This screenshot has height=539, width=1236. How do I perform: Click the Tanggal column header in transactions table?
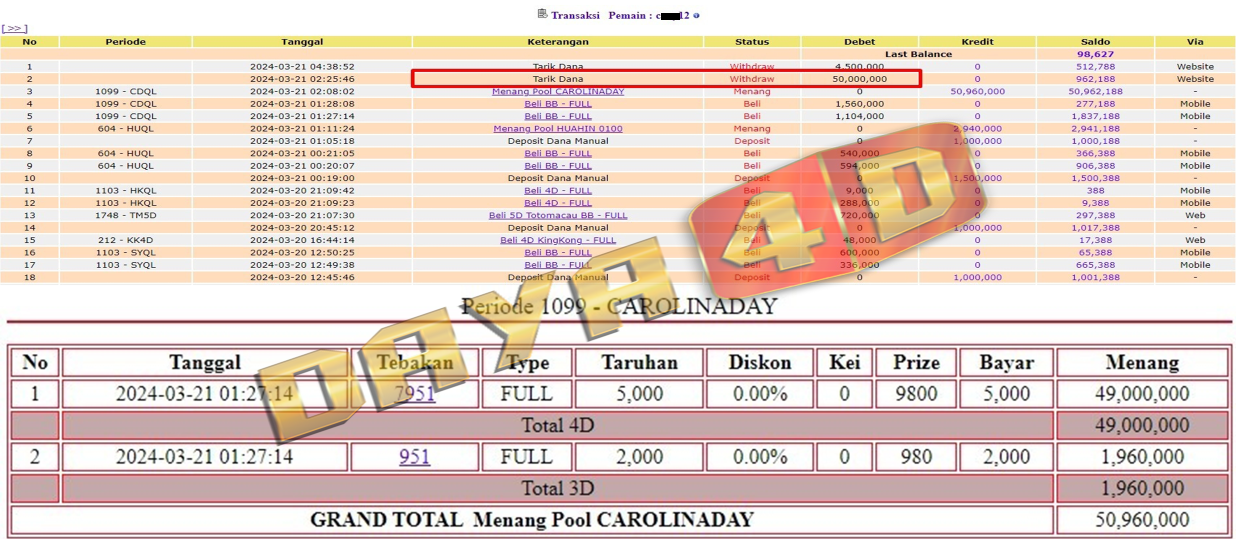pyautogui.click(x=302, y=42)
